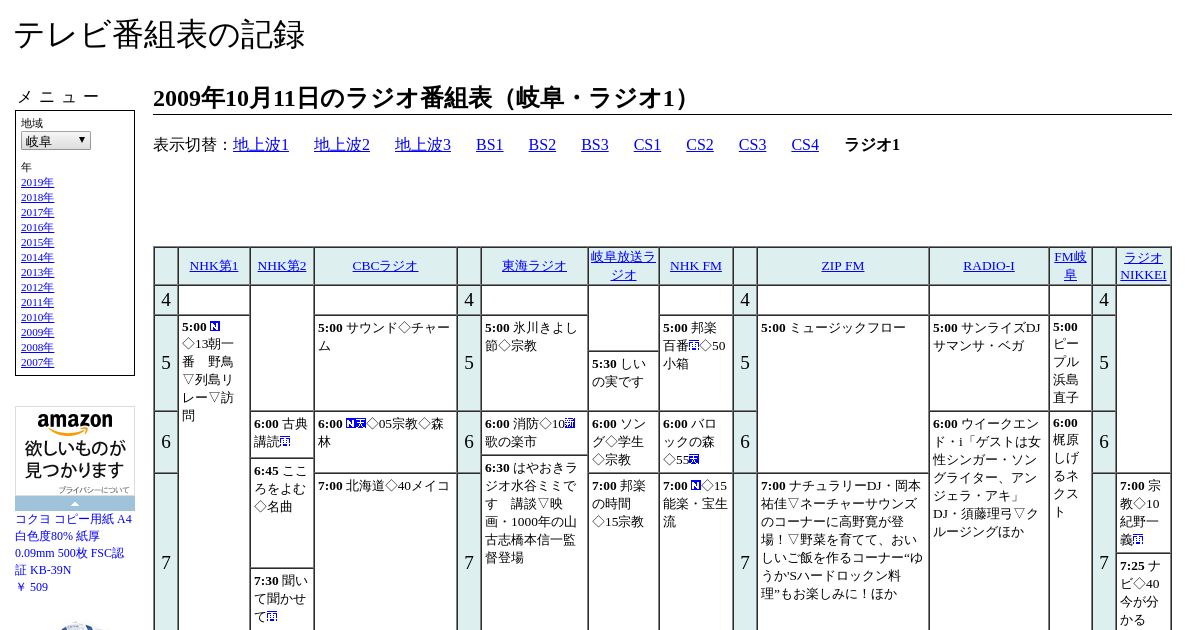
Task: Open the 2012年 archive link
Action: (x=37, y=287)
